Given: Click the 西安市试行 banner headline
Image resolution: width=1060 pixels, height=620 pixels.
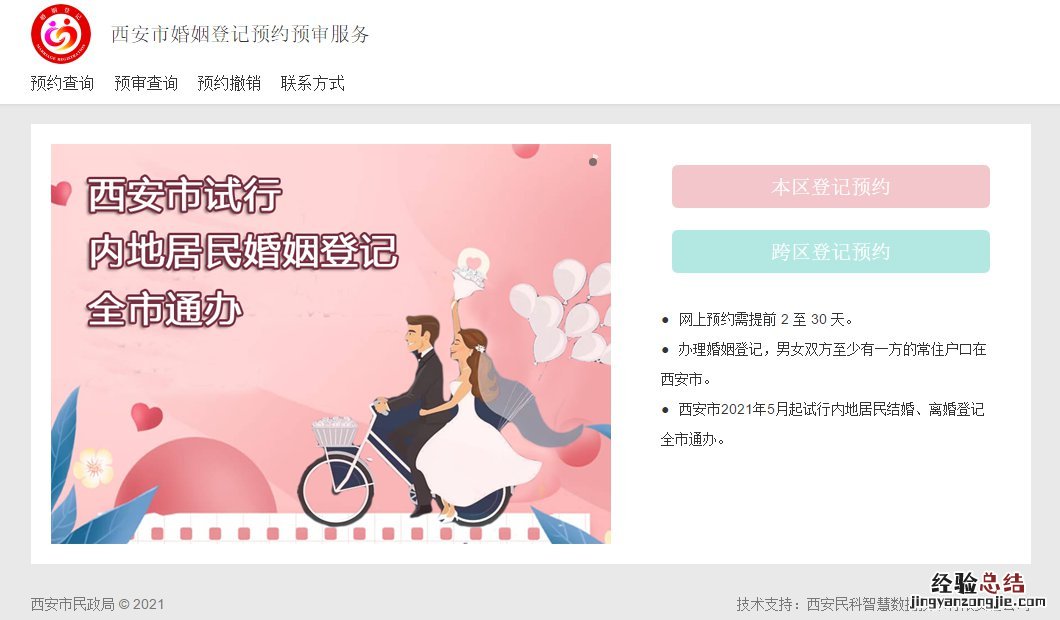Looking at the screenshot, I should (184, 195).
